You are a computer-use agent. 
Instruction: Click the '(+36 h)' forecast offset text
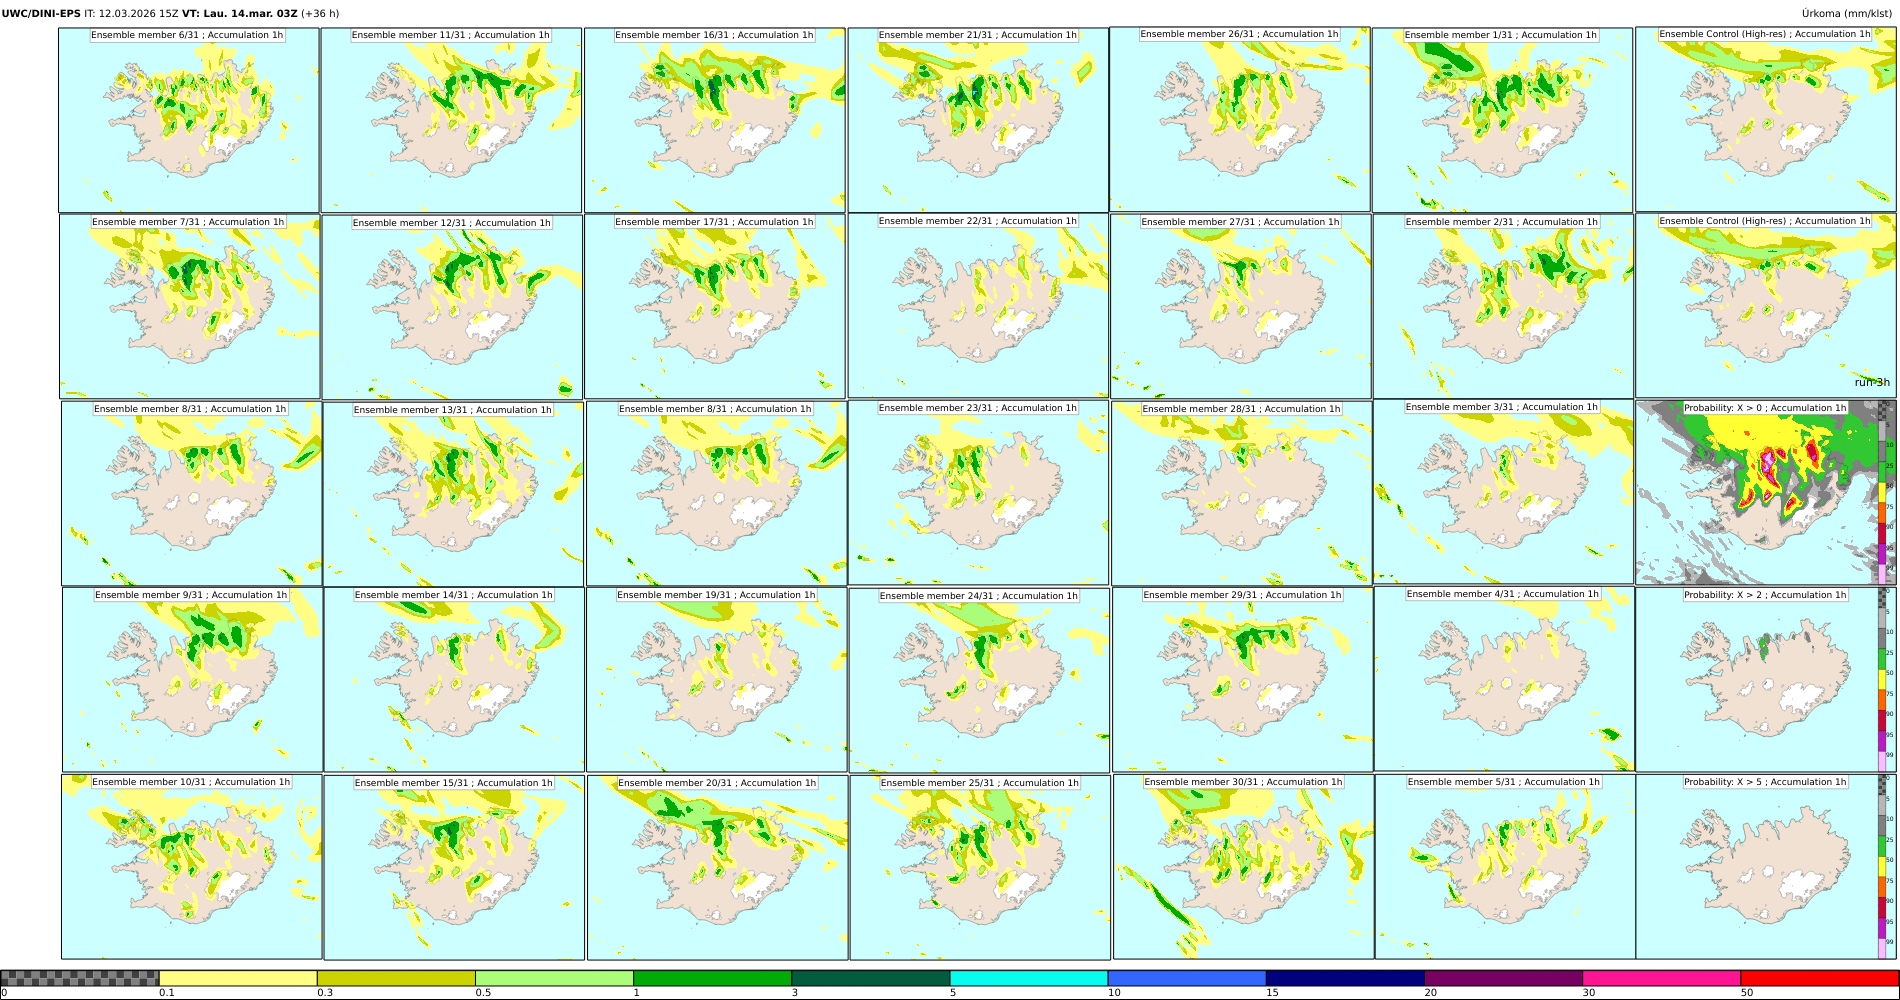320,13
